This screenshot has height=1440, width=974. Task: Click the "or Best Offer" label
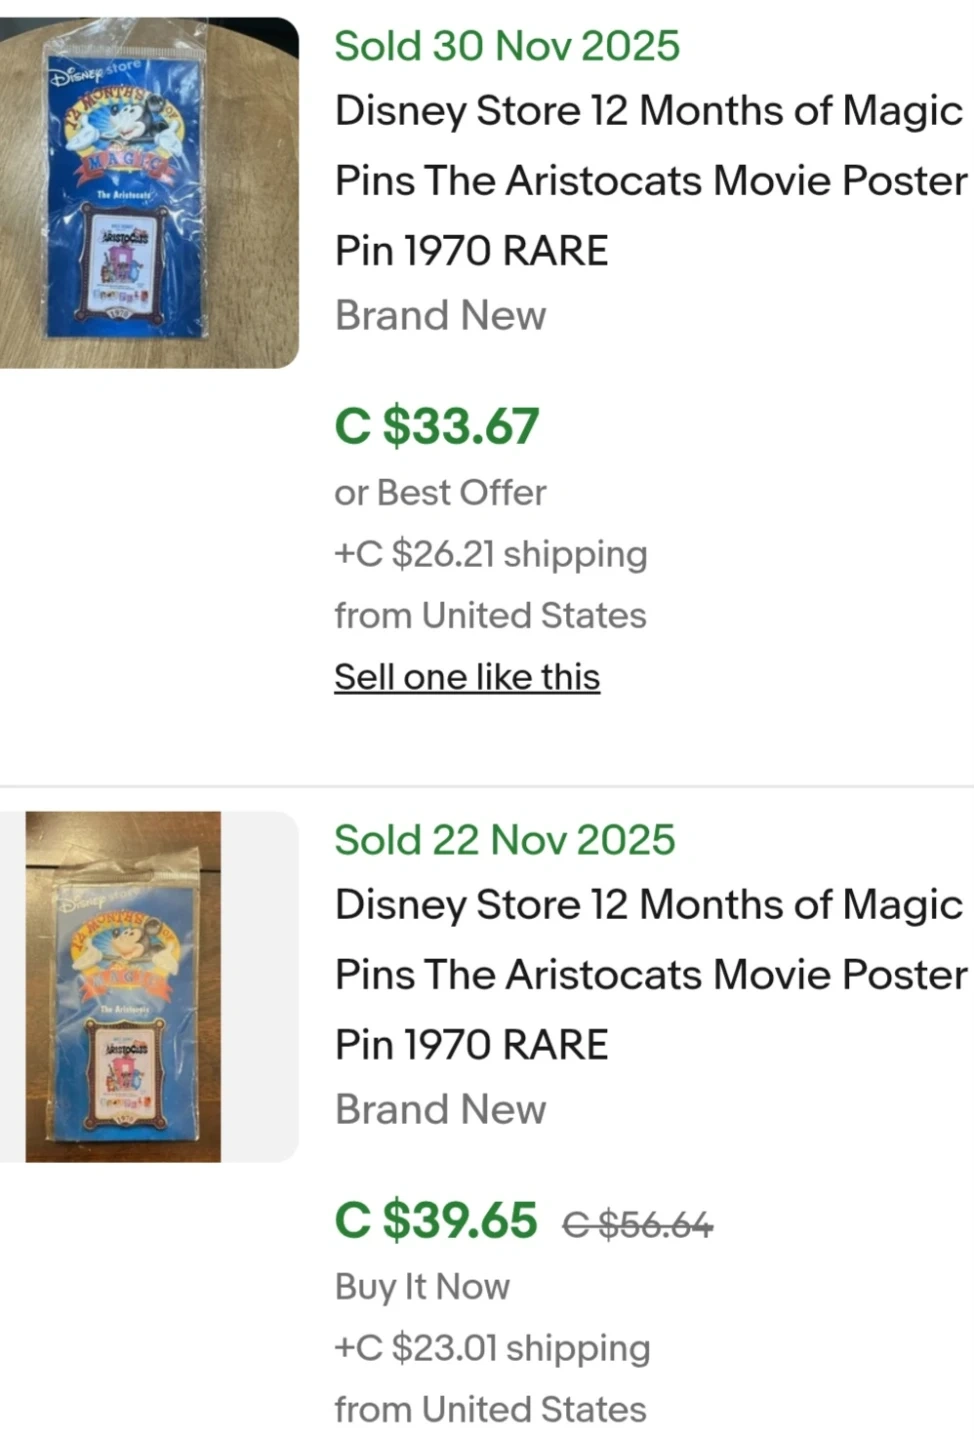(440, 493)
